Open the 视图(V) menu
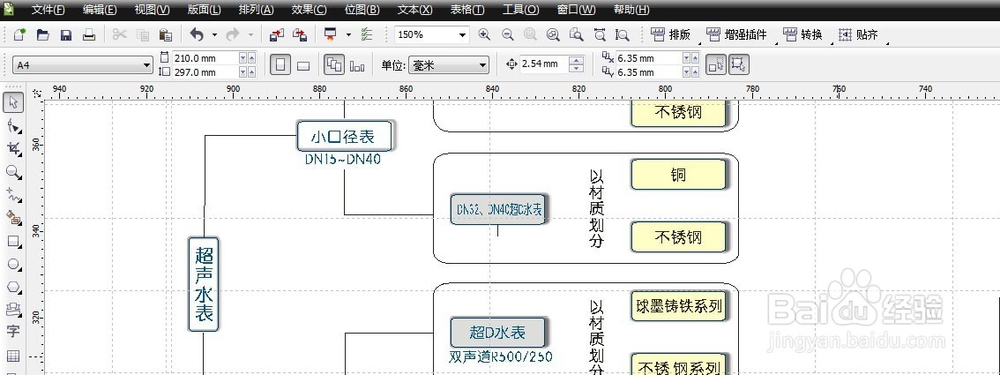Viewport: 1000px width, 375px height. click(152, 10)
